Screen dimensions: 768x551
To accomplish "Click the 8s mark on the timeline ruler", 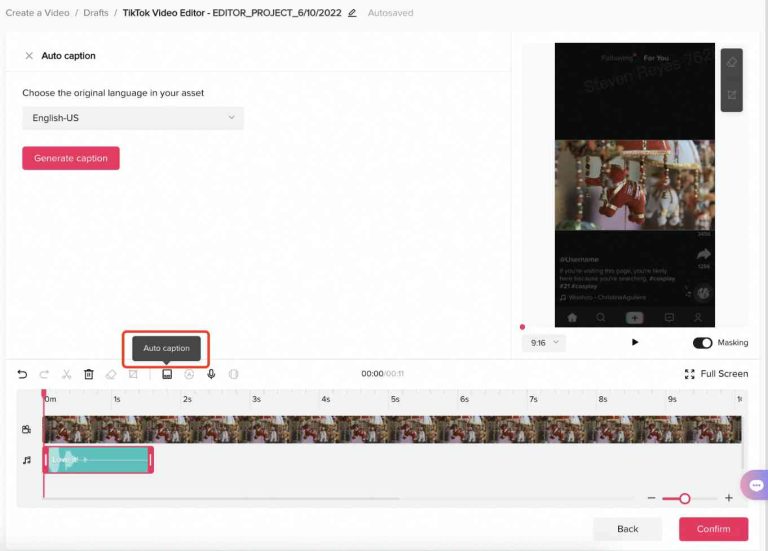I will 603,399.
